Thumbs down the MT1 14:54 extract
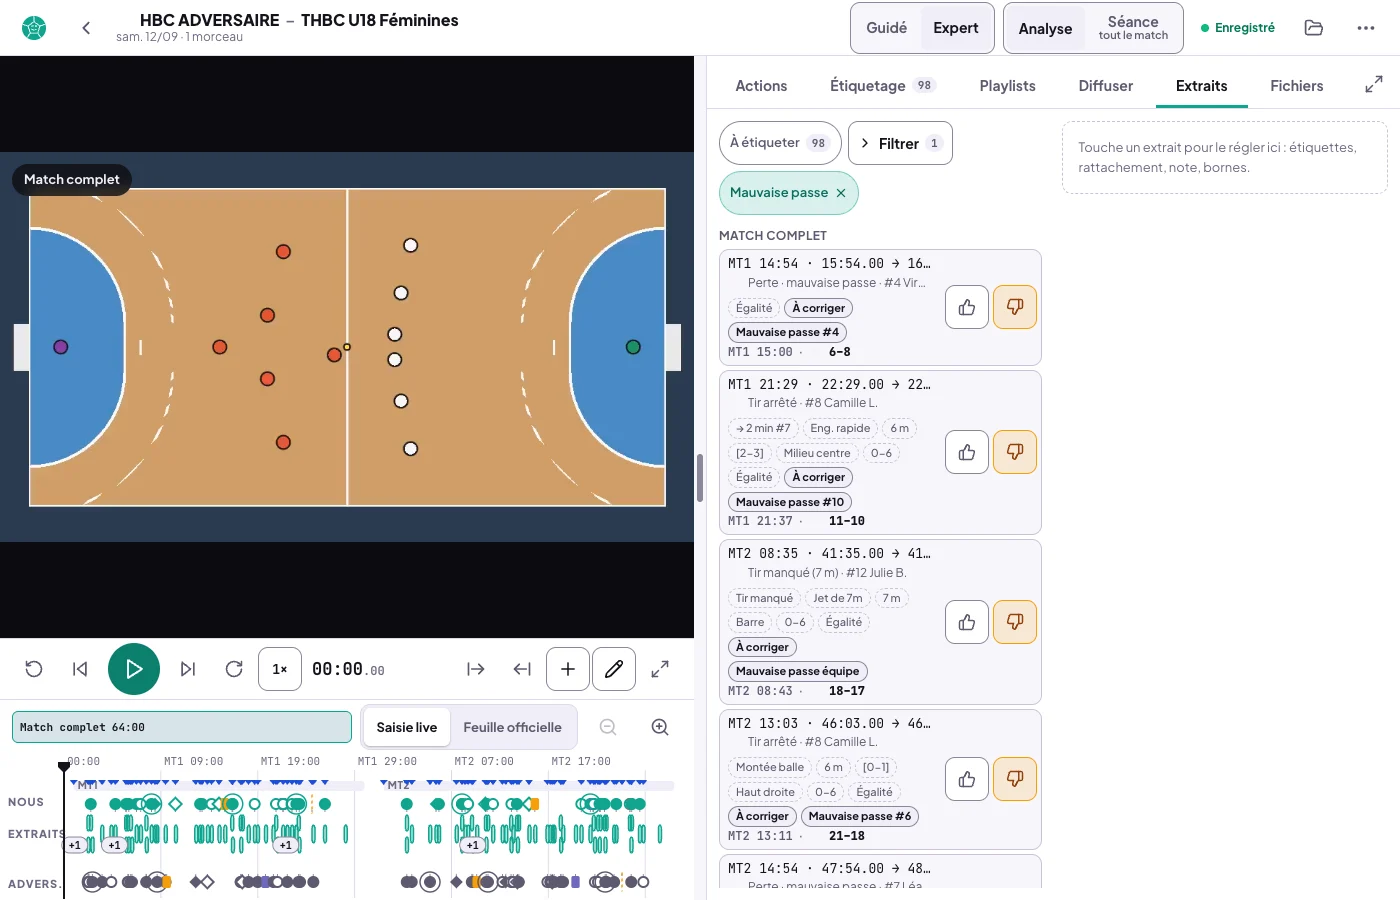The width and height of the screenshot is (1400, 900). click(1015, 307)
